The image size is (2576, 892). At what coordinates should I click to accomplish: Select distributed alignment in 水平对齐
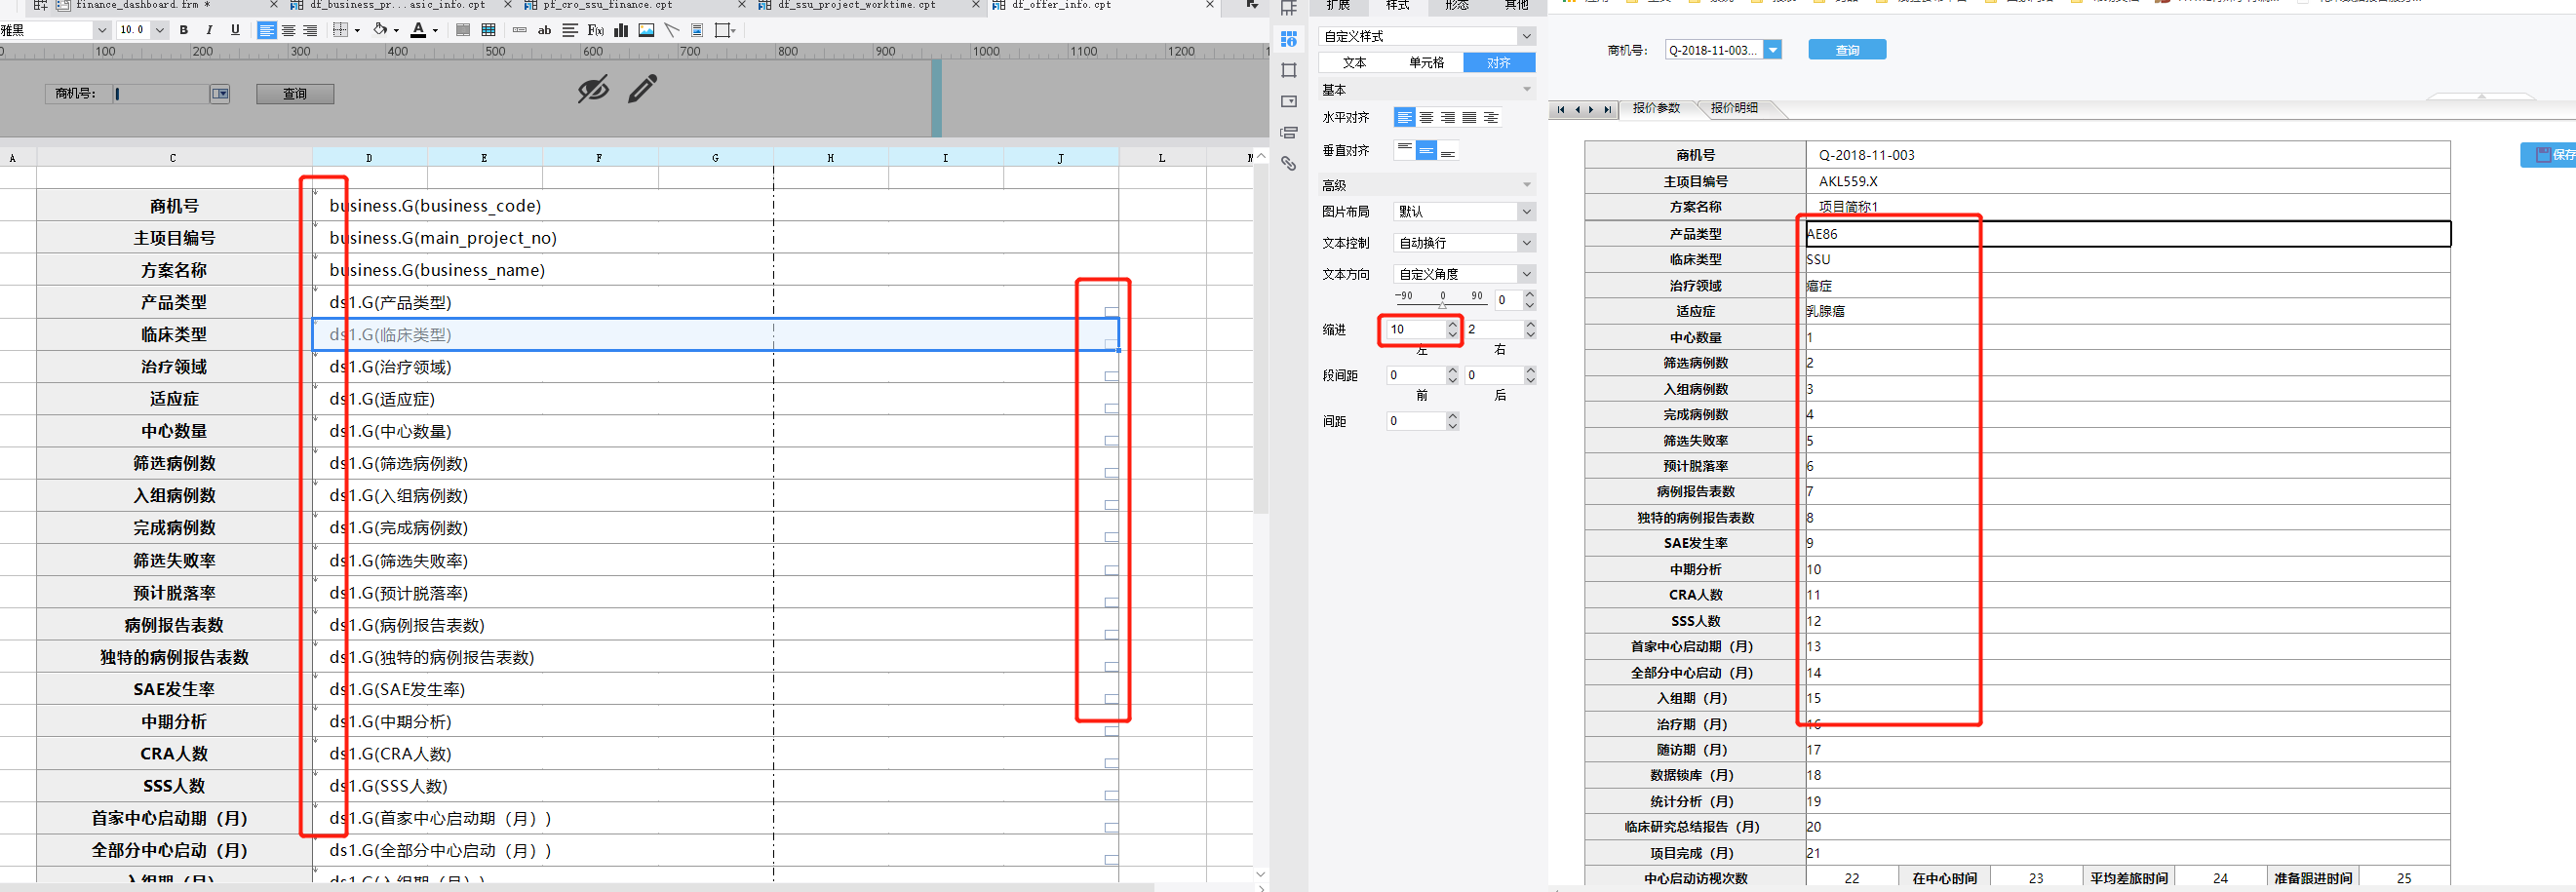point(1491,118)
